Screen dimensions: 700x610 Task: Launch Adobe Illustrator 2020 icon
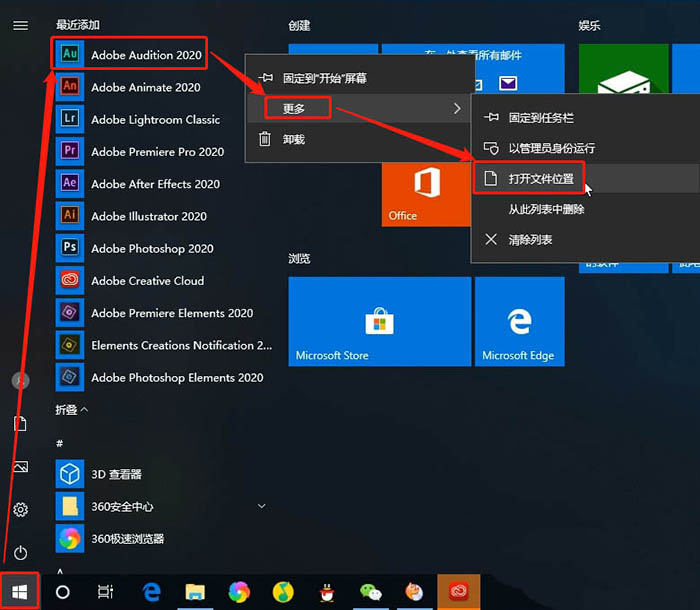coord(70,215)
